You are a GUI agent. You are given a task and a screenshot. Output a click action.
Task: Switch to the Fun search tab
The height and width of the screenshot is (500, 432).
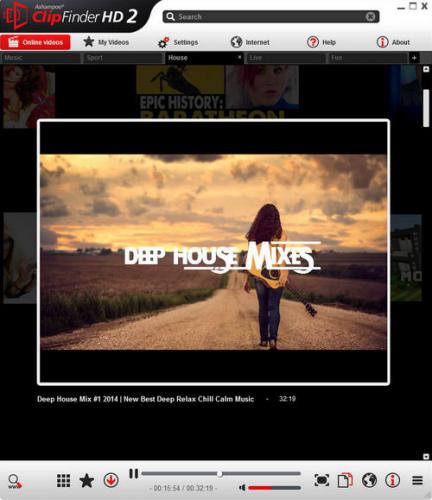368,58
